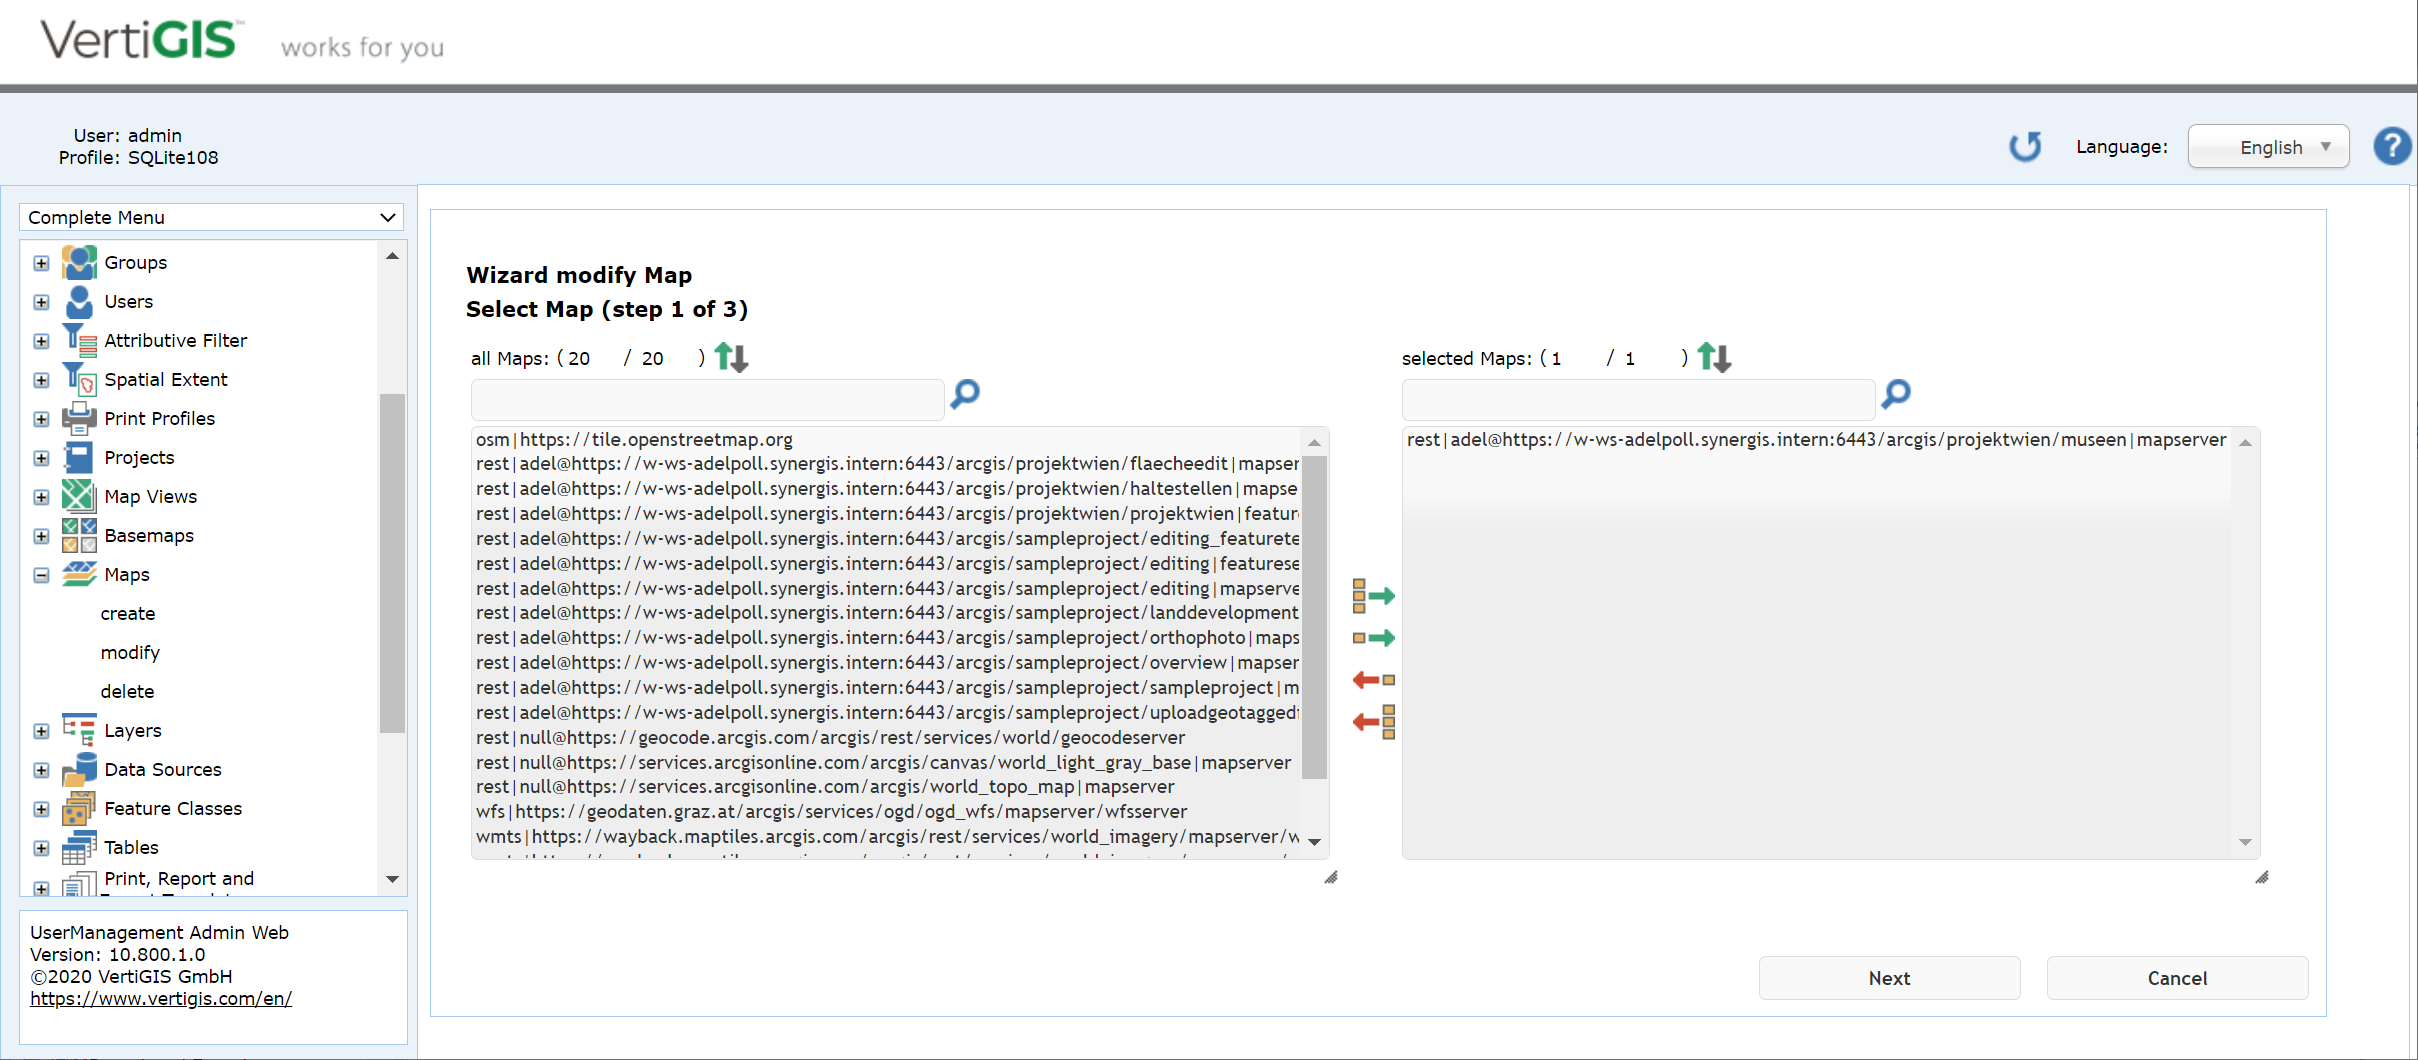Click the all Maps filter text field
Screen dimensions: 2418x1060
[x=707, y=399]
